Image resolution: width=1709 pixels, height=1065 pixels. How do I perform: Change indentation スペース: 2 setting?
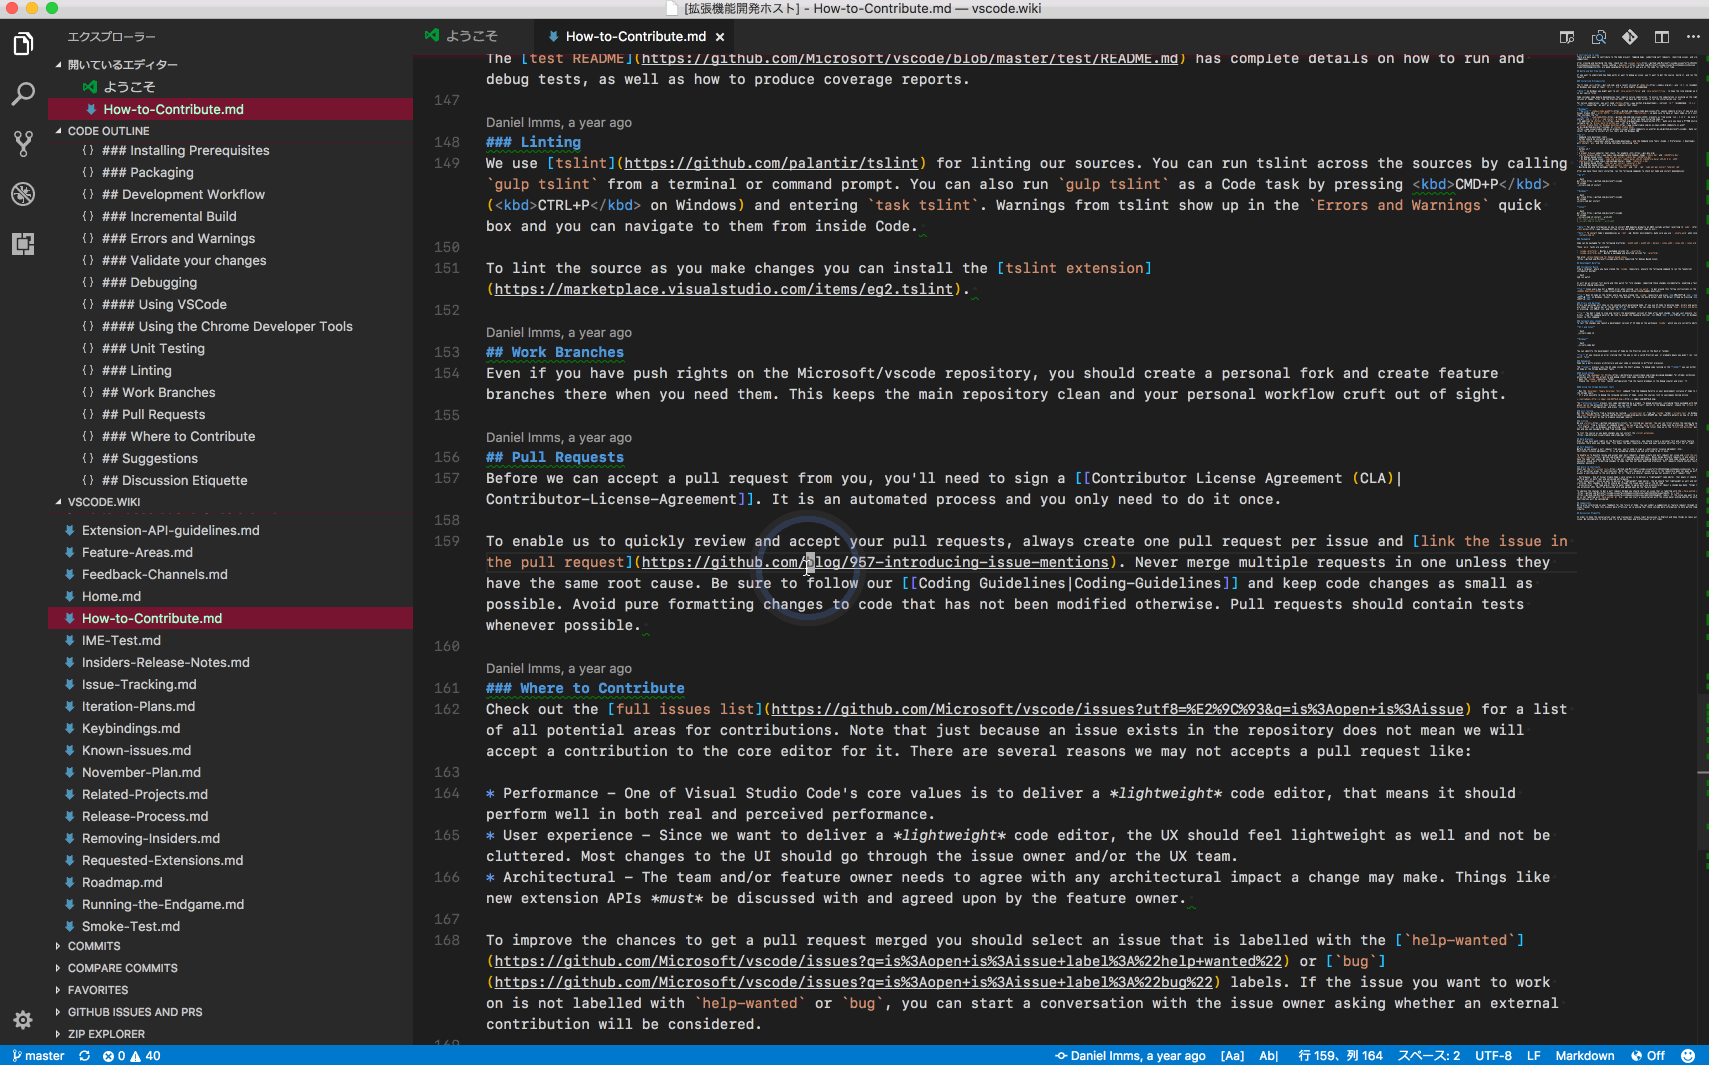[1429, 1056]
